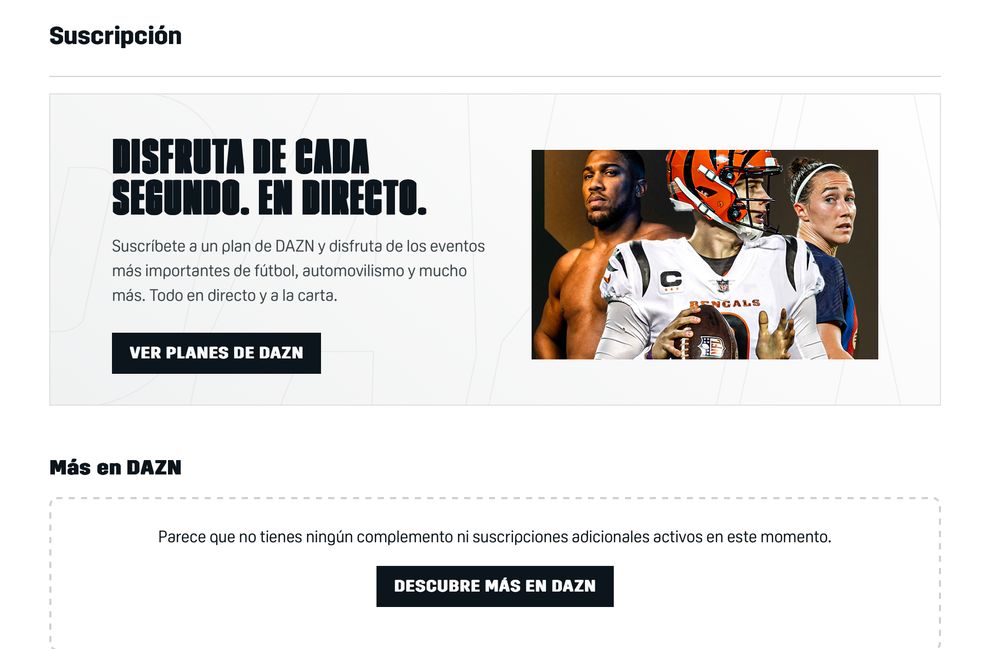Click the NFL shield on jersey collar
The height and width of the screenshot is (649, 999).
[x=722, y=286]
